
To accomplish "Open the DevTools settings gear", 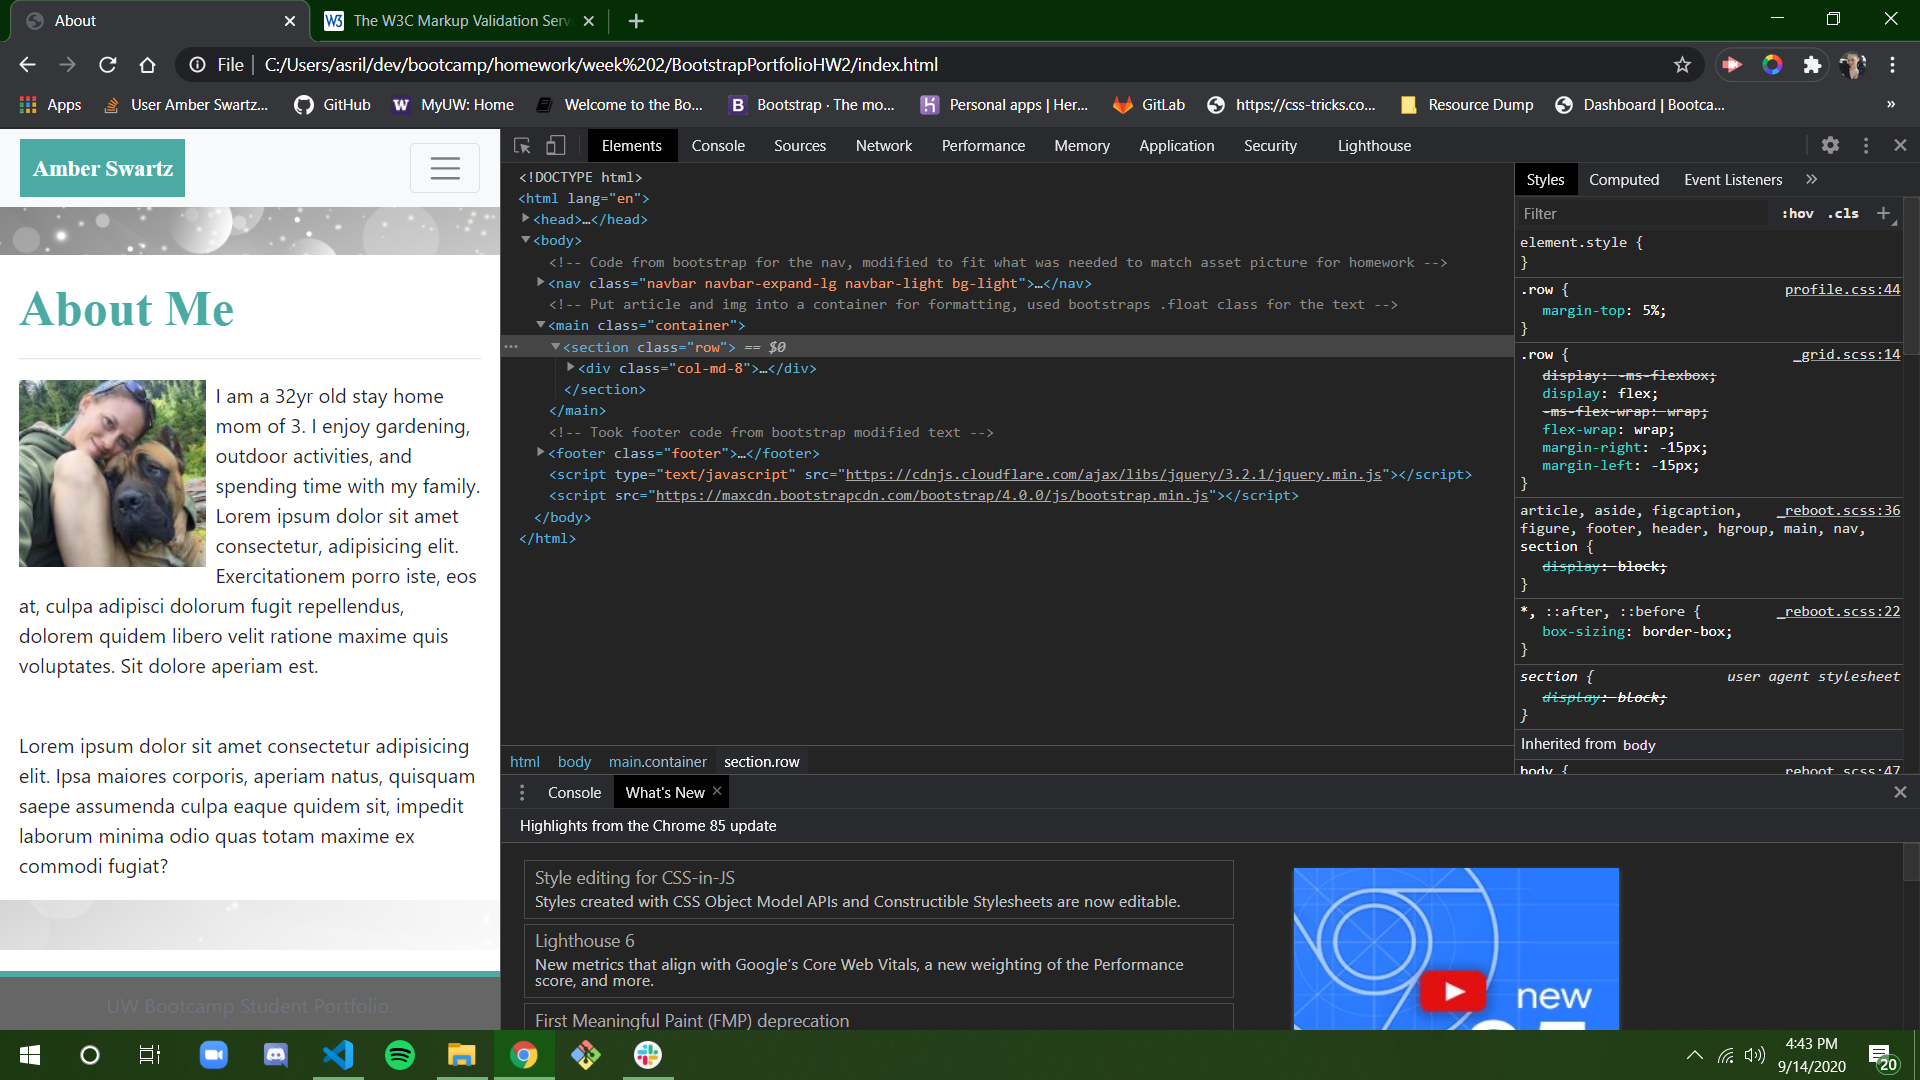I will click(x=1830, y=145).
